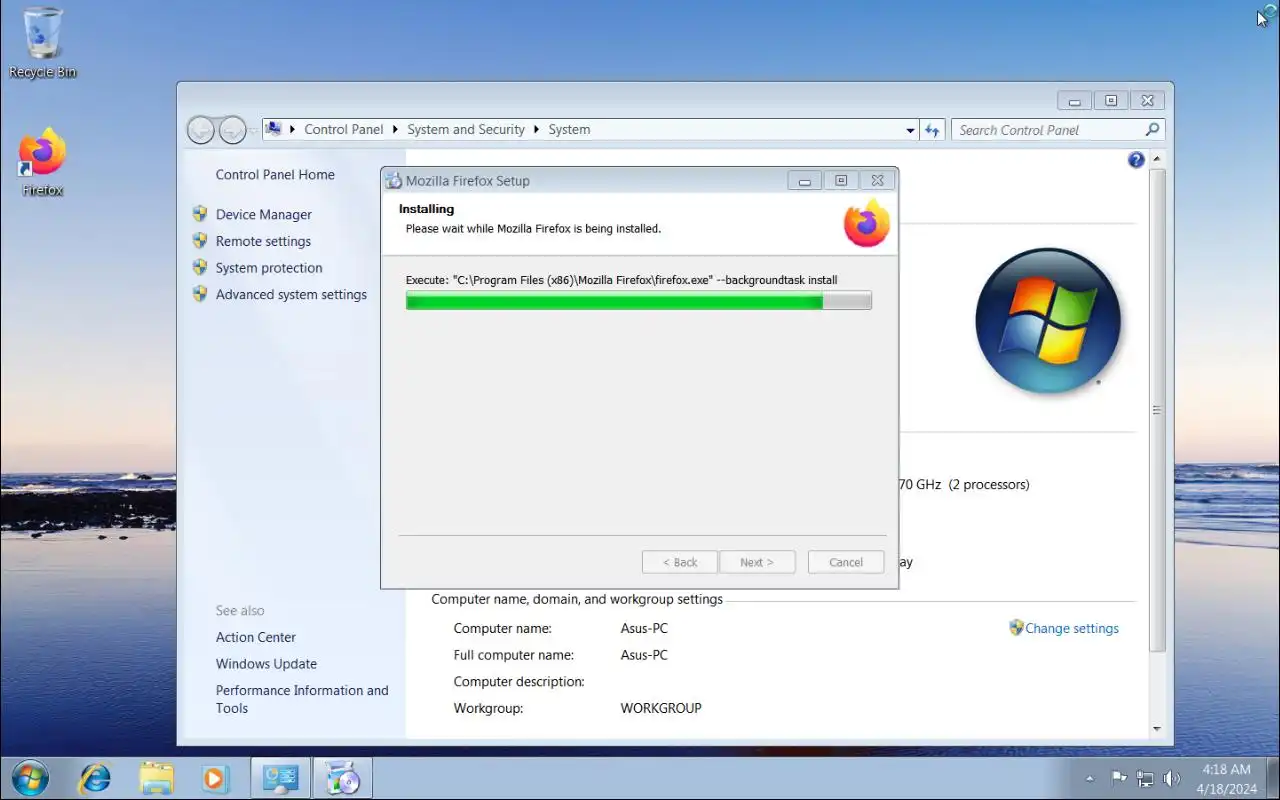Viewport: 1280px width, 800px height.
Task: Click shield icon beside Remote settings
Action: (200, 240)
